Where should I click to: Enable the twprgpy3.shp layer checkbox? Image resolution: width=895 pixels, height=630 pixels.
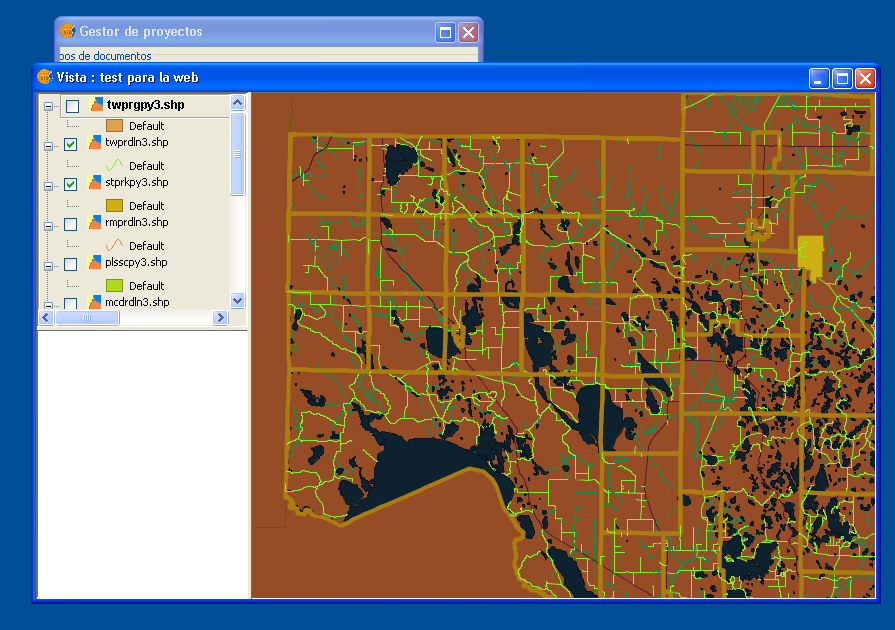(x=72, y=106)
